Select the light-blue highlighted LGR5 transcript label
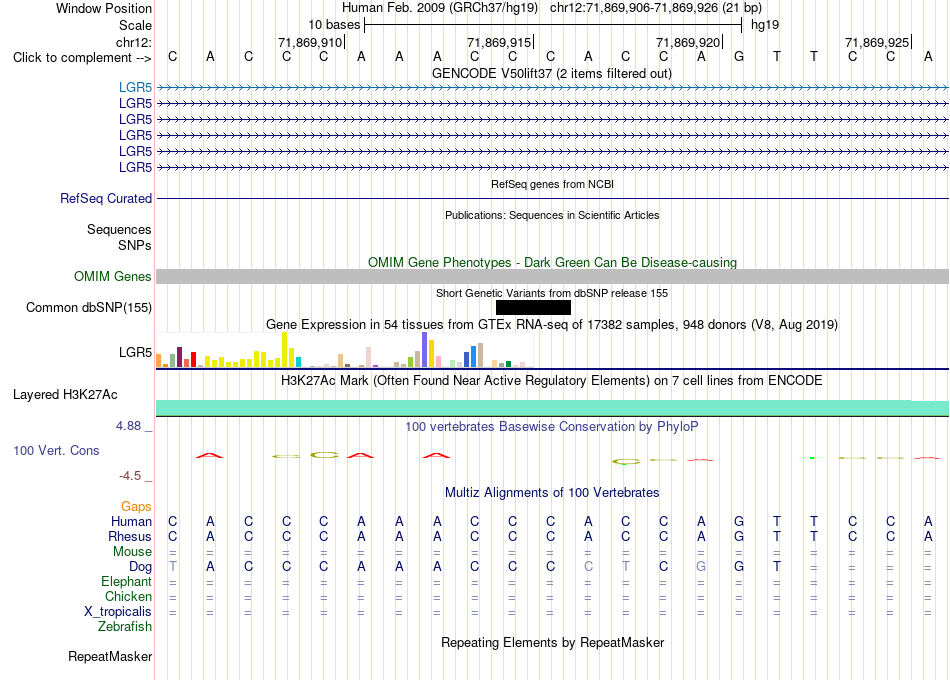Image resolution: width=950 pixels, height=680 pixels. pyautogui.click(x=135, y=88)
